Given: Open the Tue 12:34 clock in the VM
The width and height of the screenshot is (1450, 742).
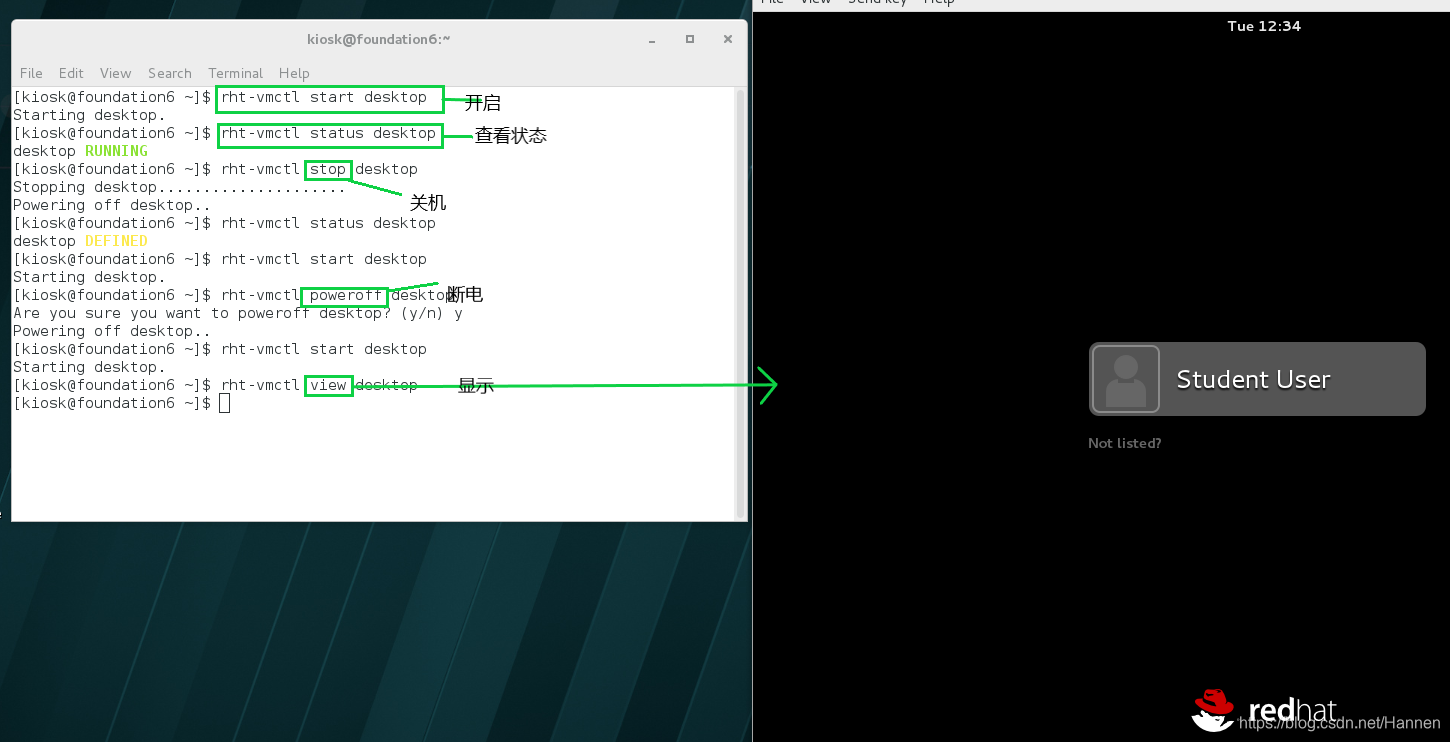Looking at the screenshot, I should pyautogui.click(x=1264, y=26).
